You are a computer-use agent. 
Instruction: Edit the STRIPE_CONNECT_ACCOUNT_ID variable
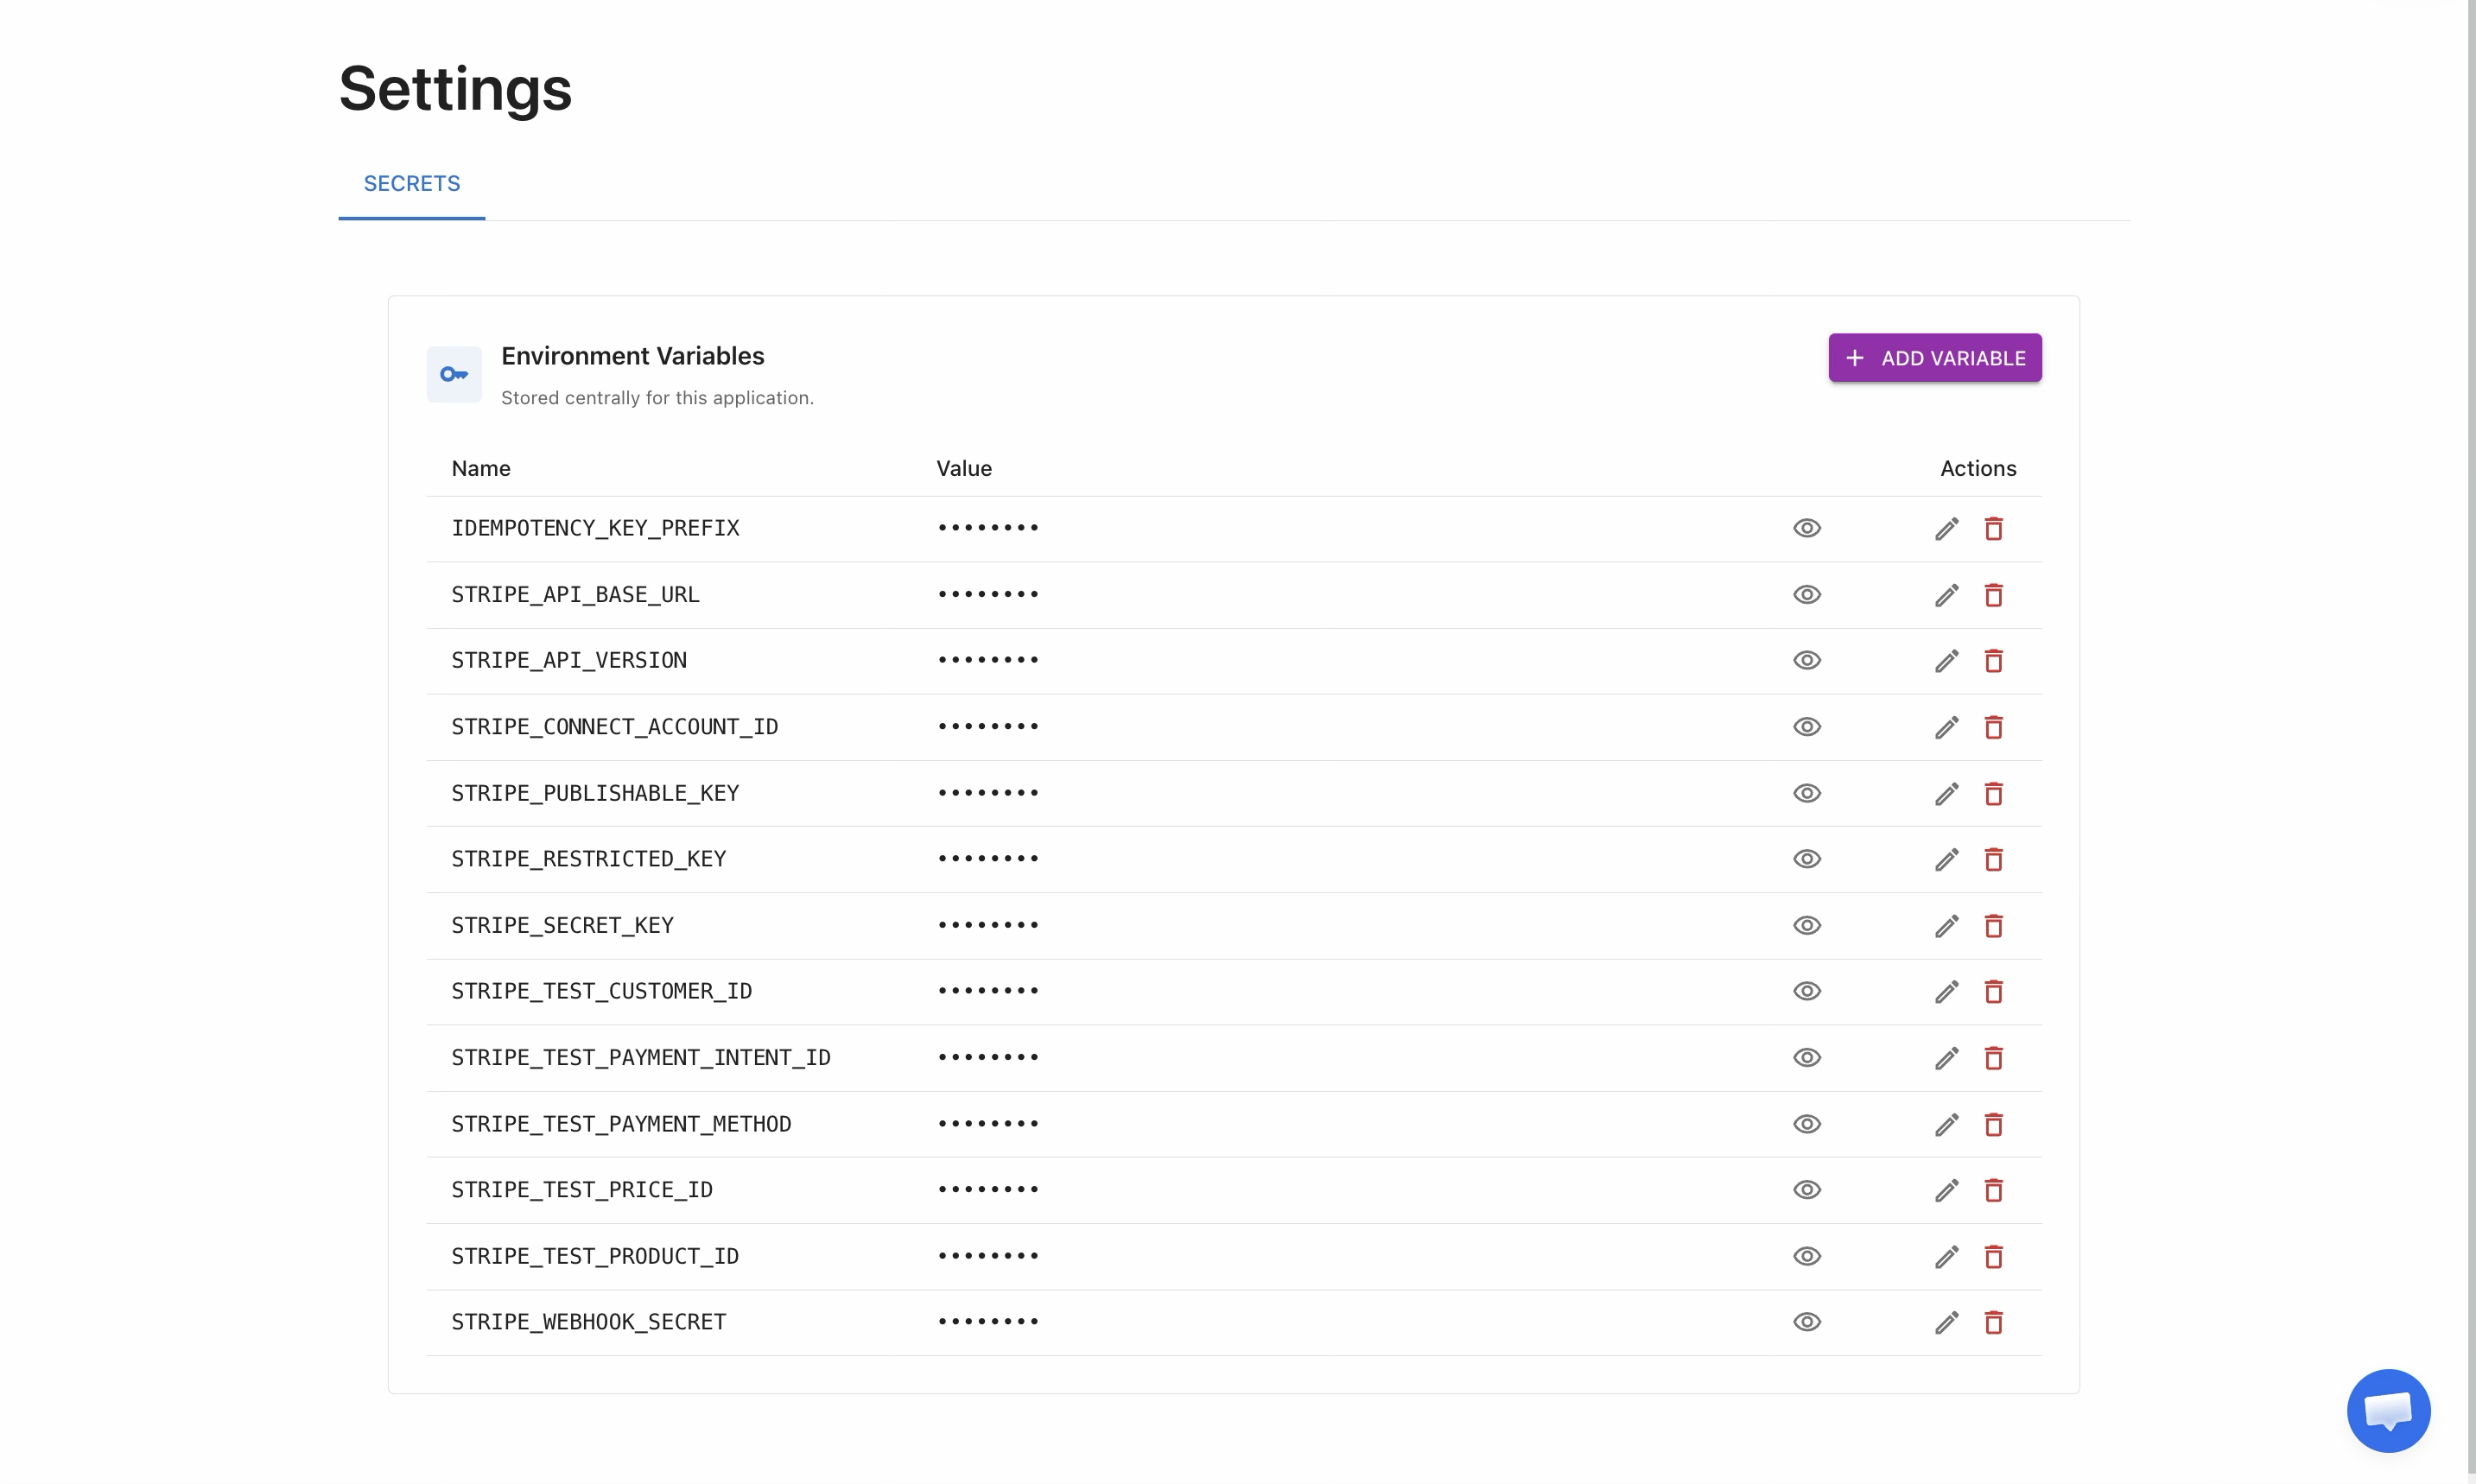click(x=1946, y=727)
